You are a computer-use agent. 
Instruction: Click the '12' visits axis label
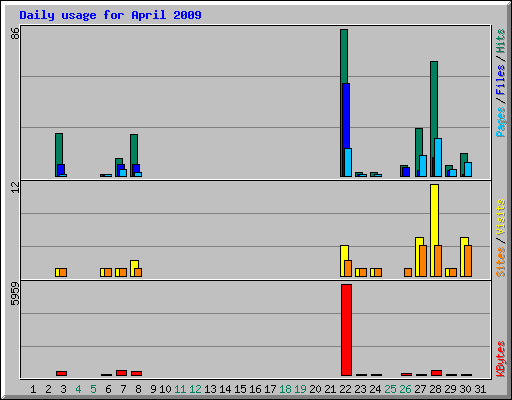click(15, 187)
